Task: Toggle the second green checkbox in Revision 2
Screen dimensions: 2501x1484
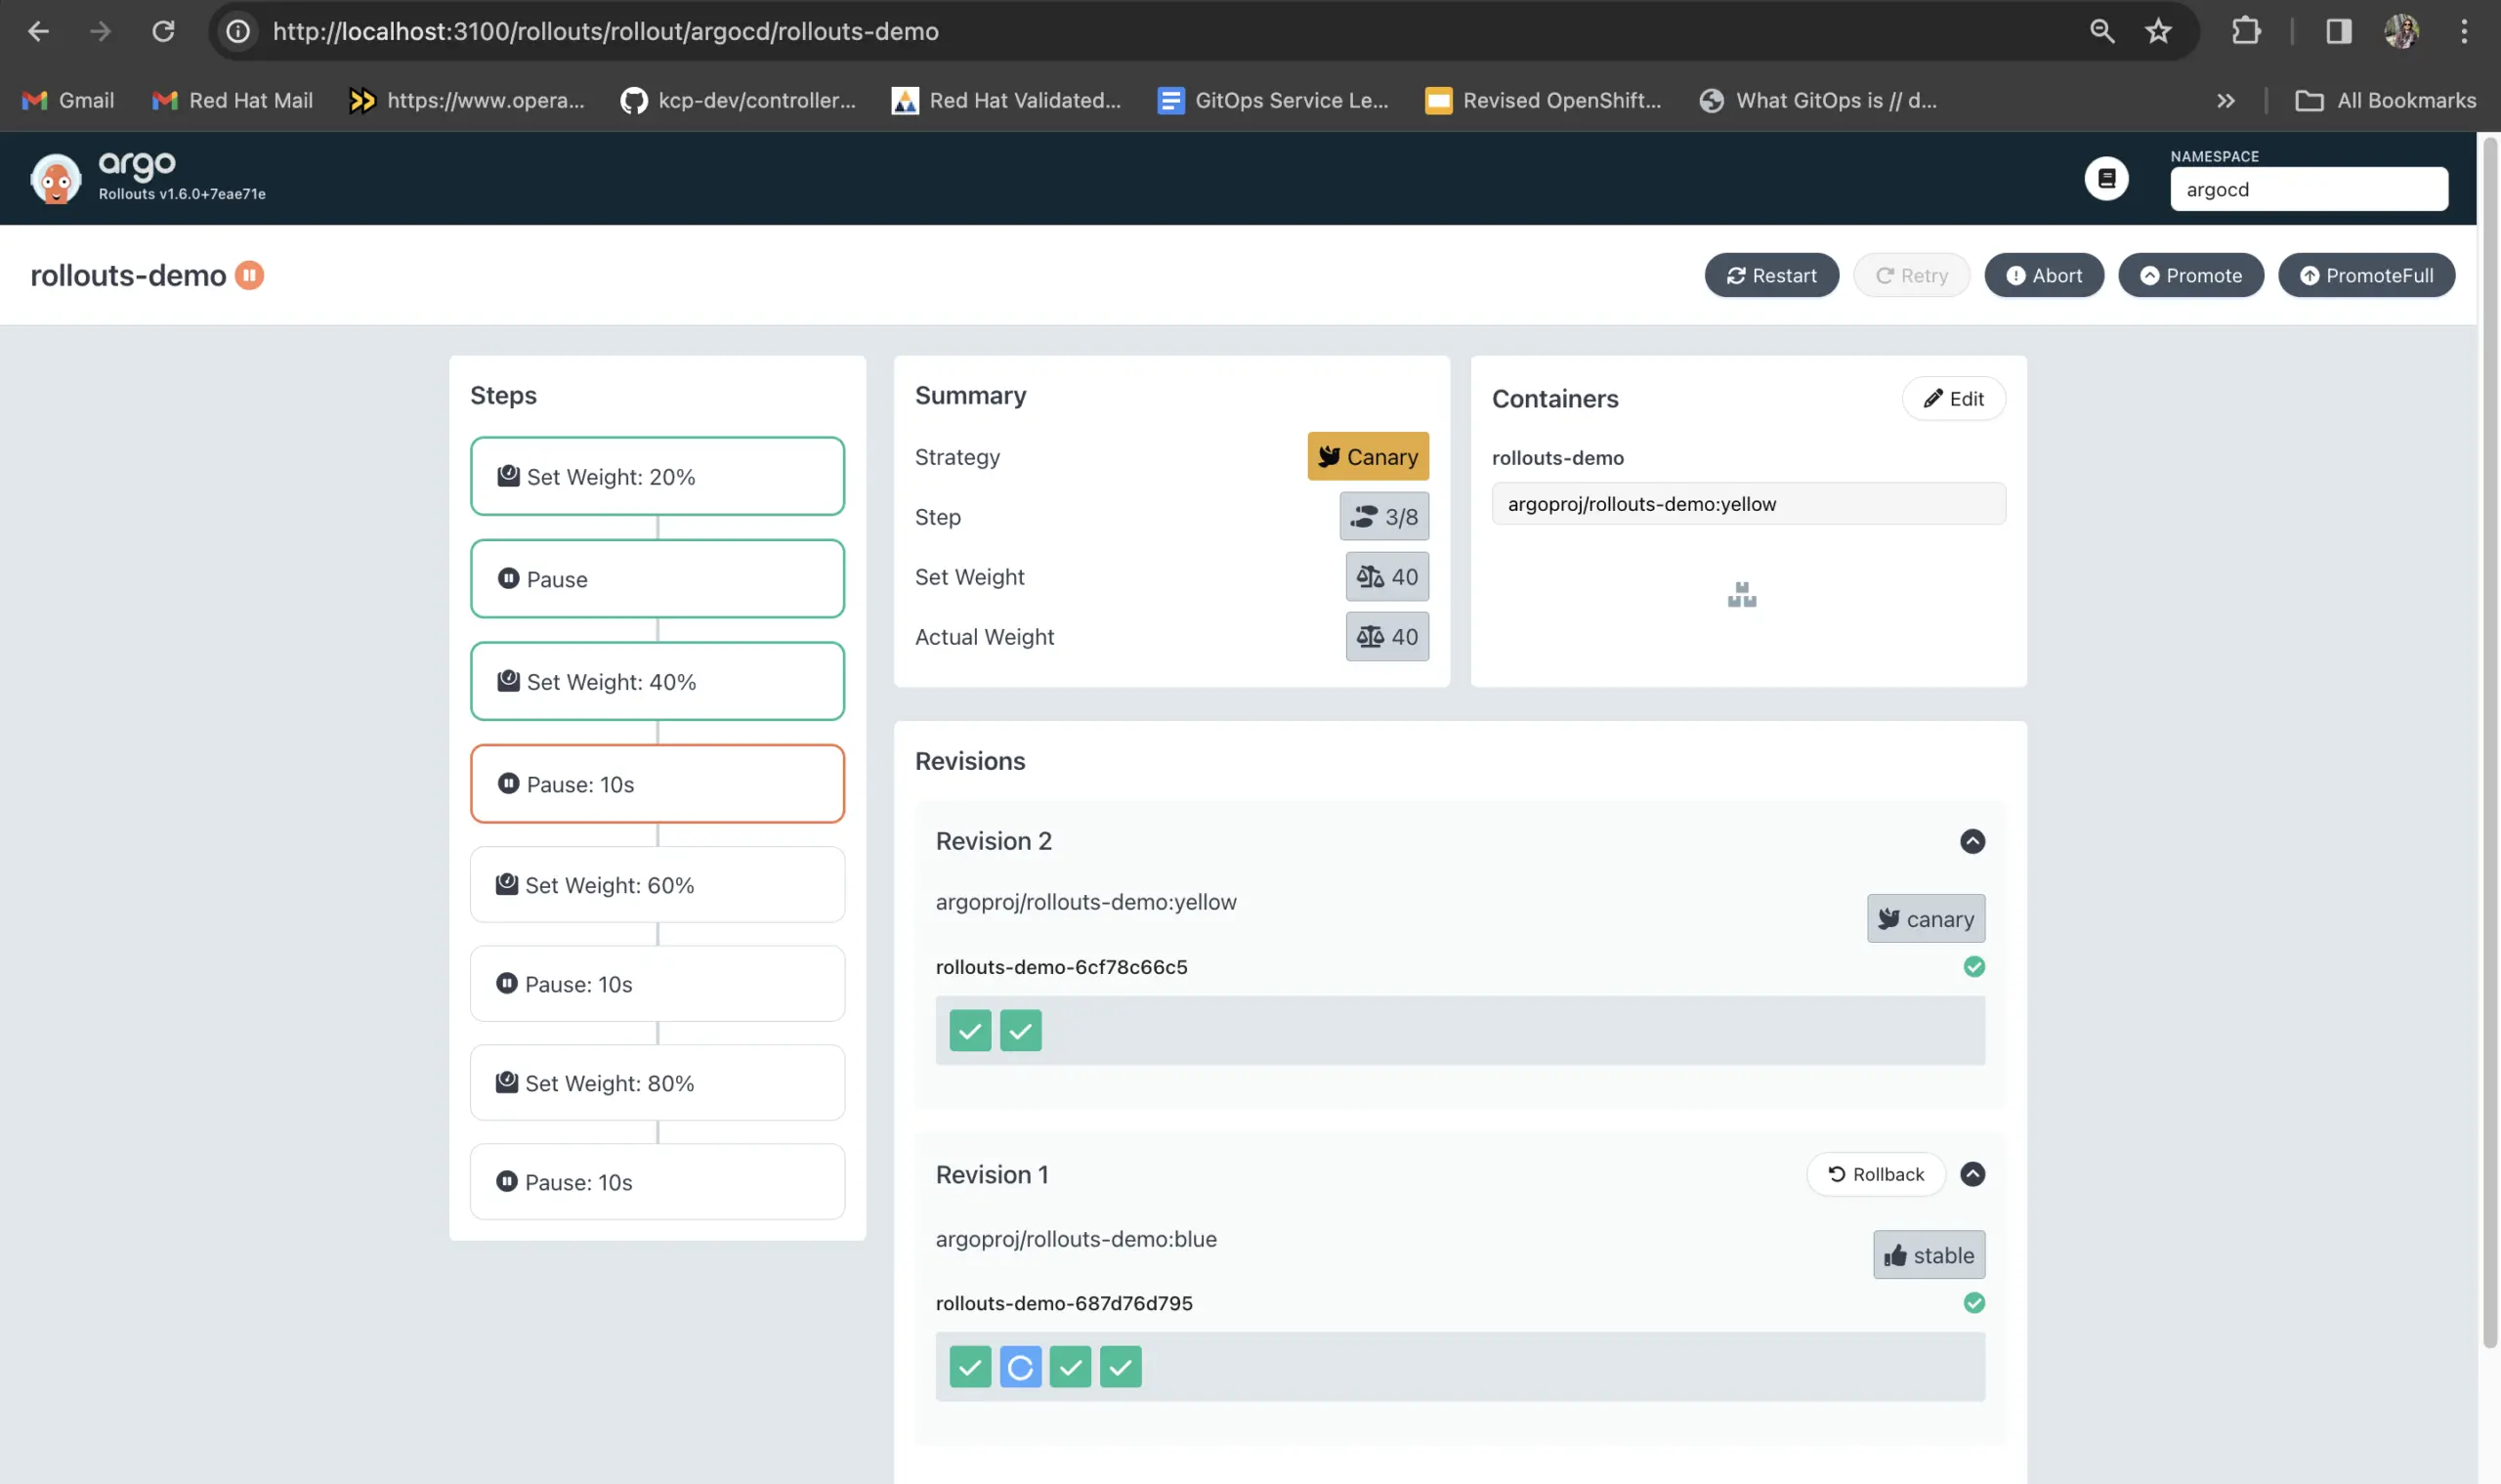Action: [1019, 1030]
